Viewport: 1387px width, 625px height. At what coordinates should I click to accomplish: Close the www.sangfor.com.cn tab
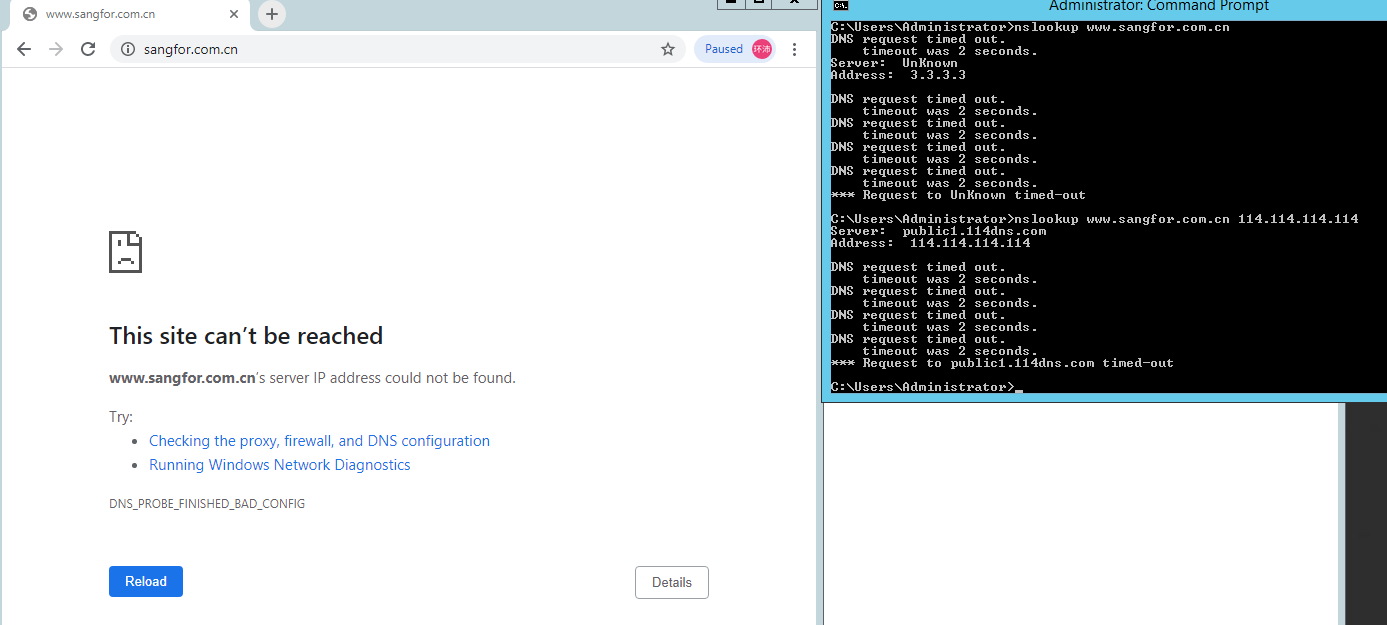(235, 14)
